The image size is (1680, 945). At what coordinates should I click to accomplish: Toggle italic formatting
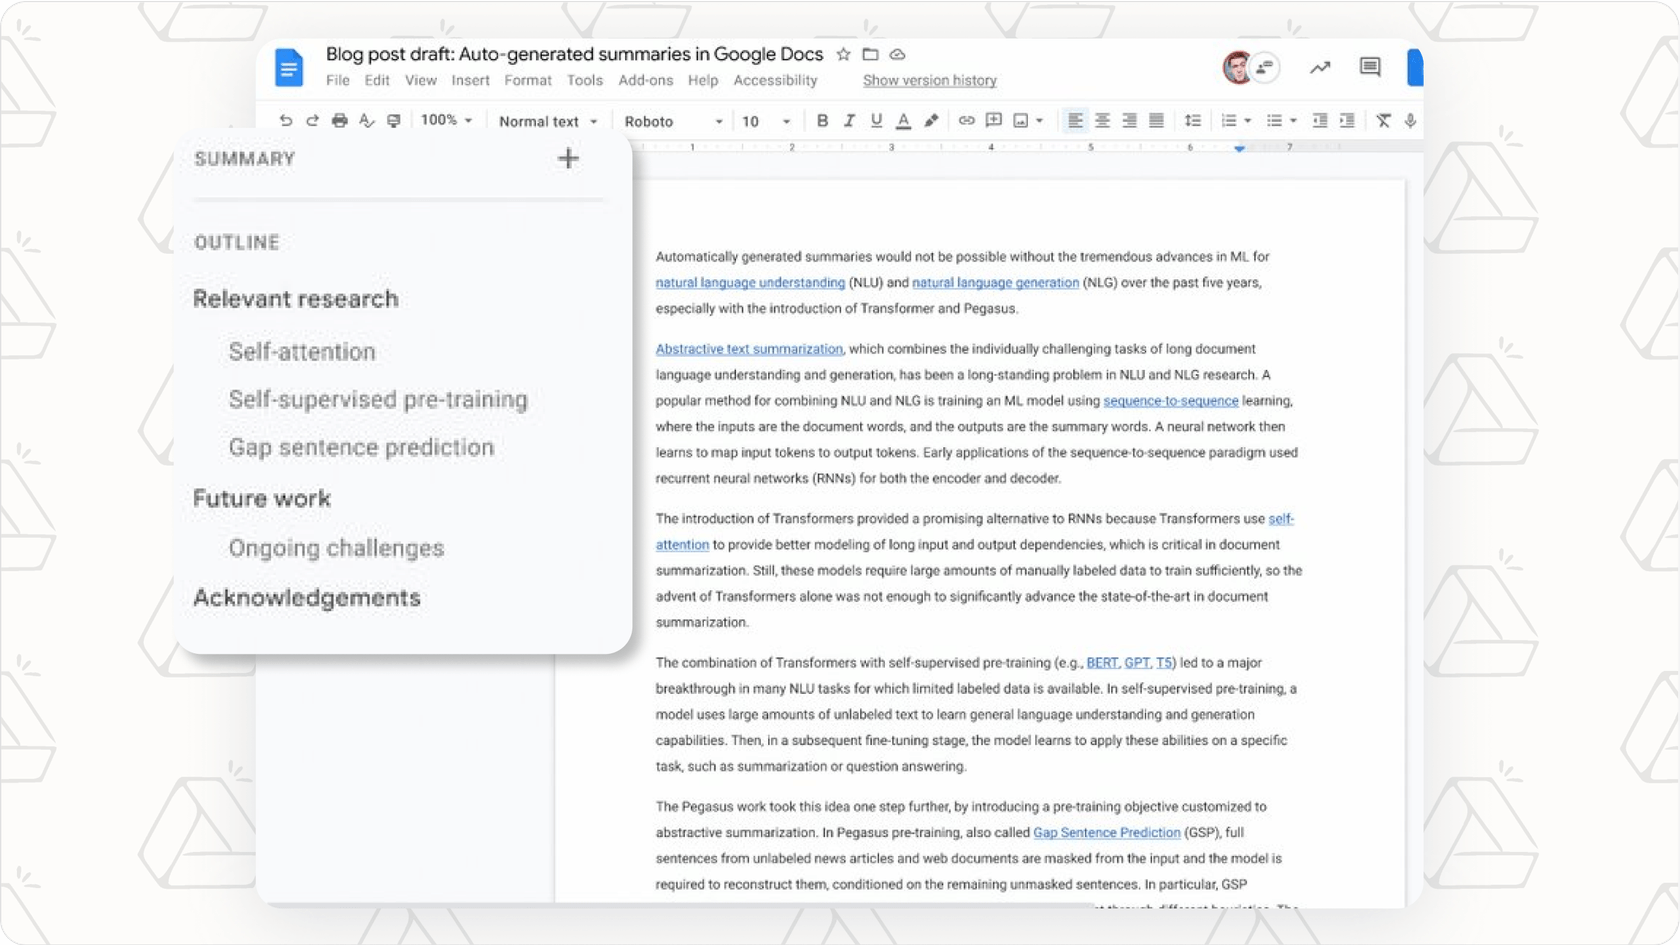tap(849, 120)
